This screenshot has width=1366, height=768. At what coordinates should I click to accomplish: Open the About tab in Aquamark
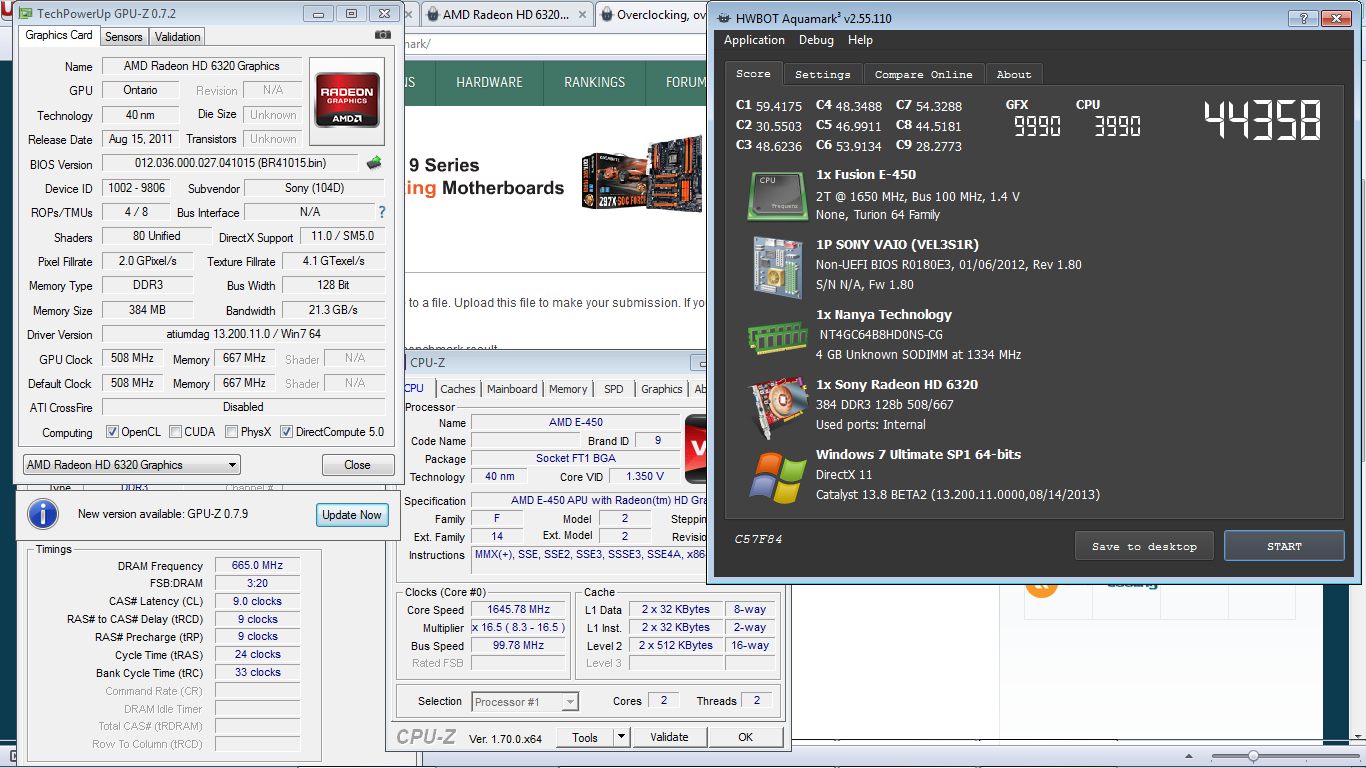point(1013,74)
